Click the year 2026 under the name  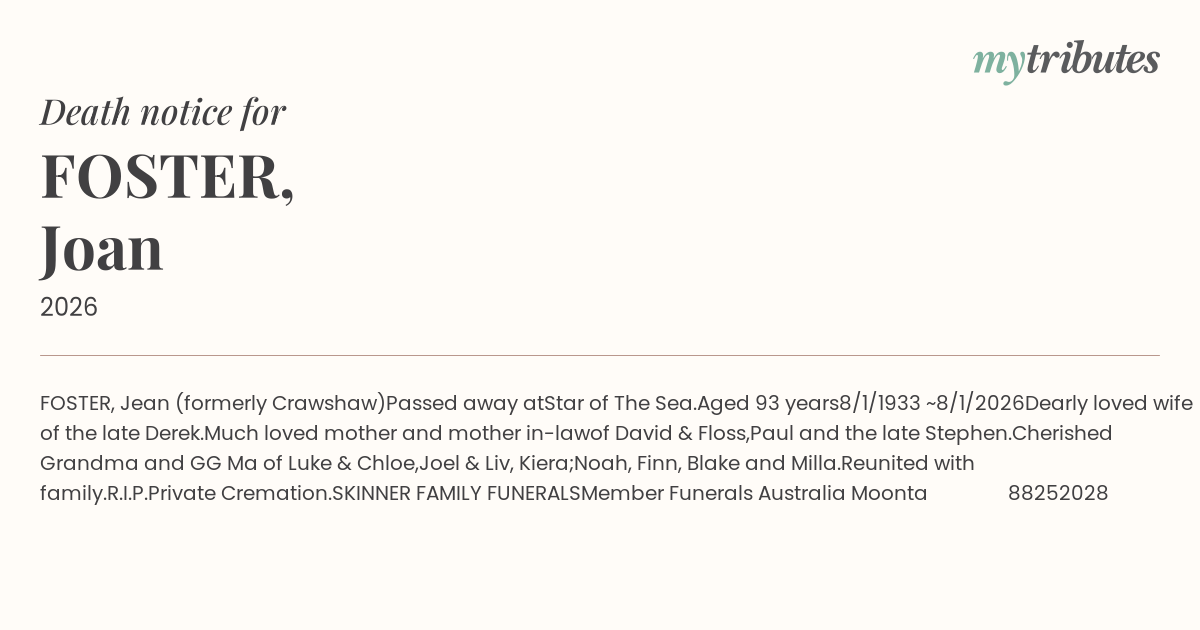(x=69, y=307)
